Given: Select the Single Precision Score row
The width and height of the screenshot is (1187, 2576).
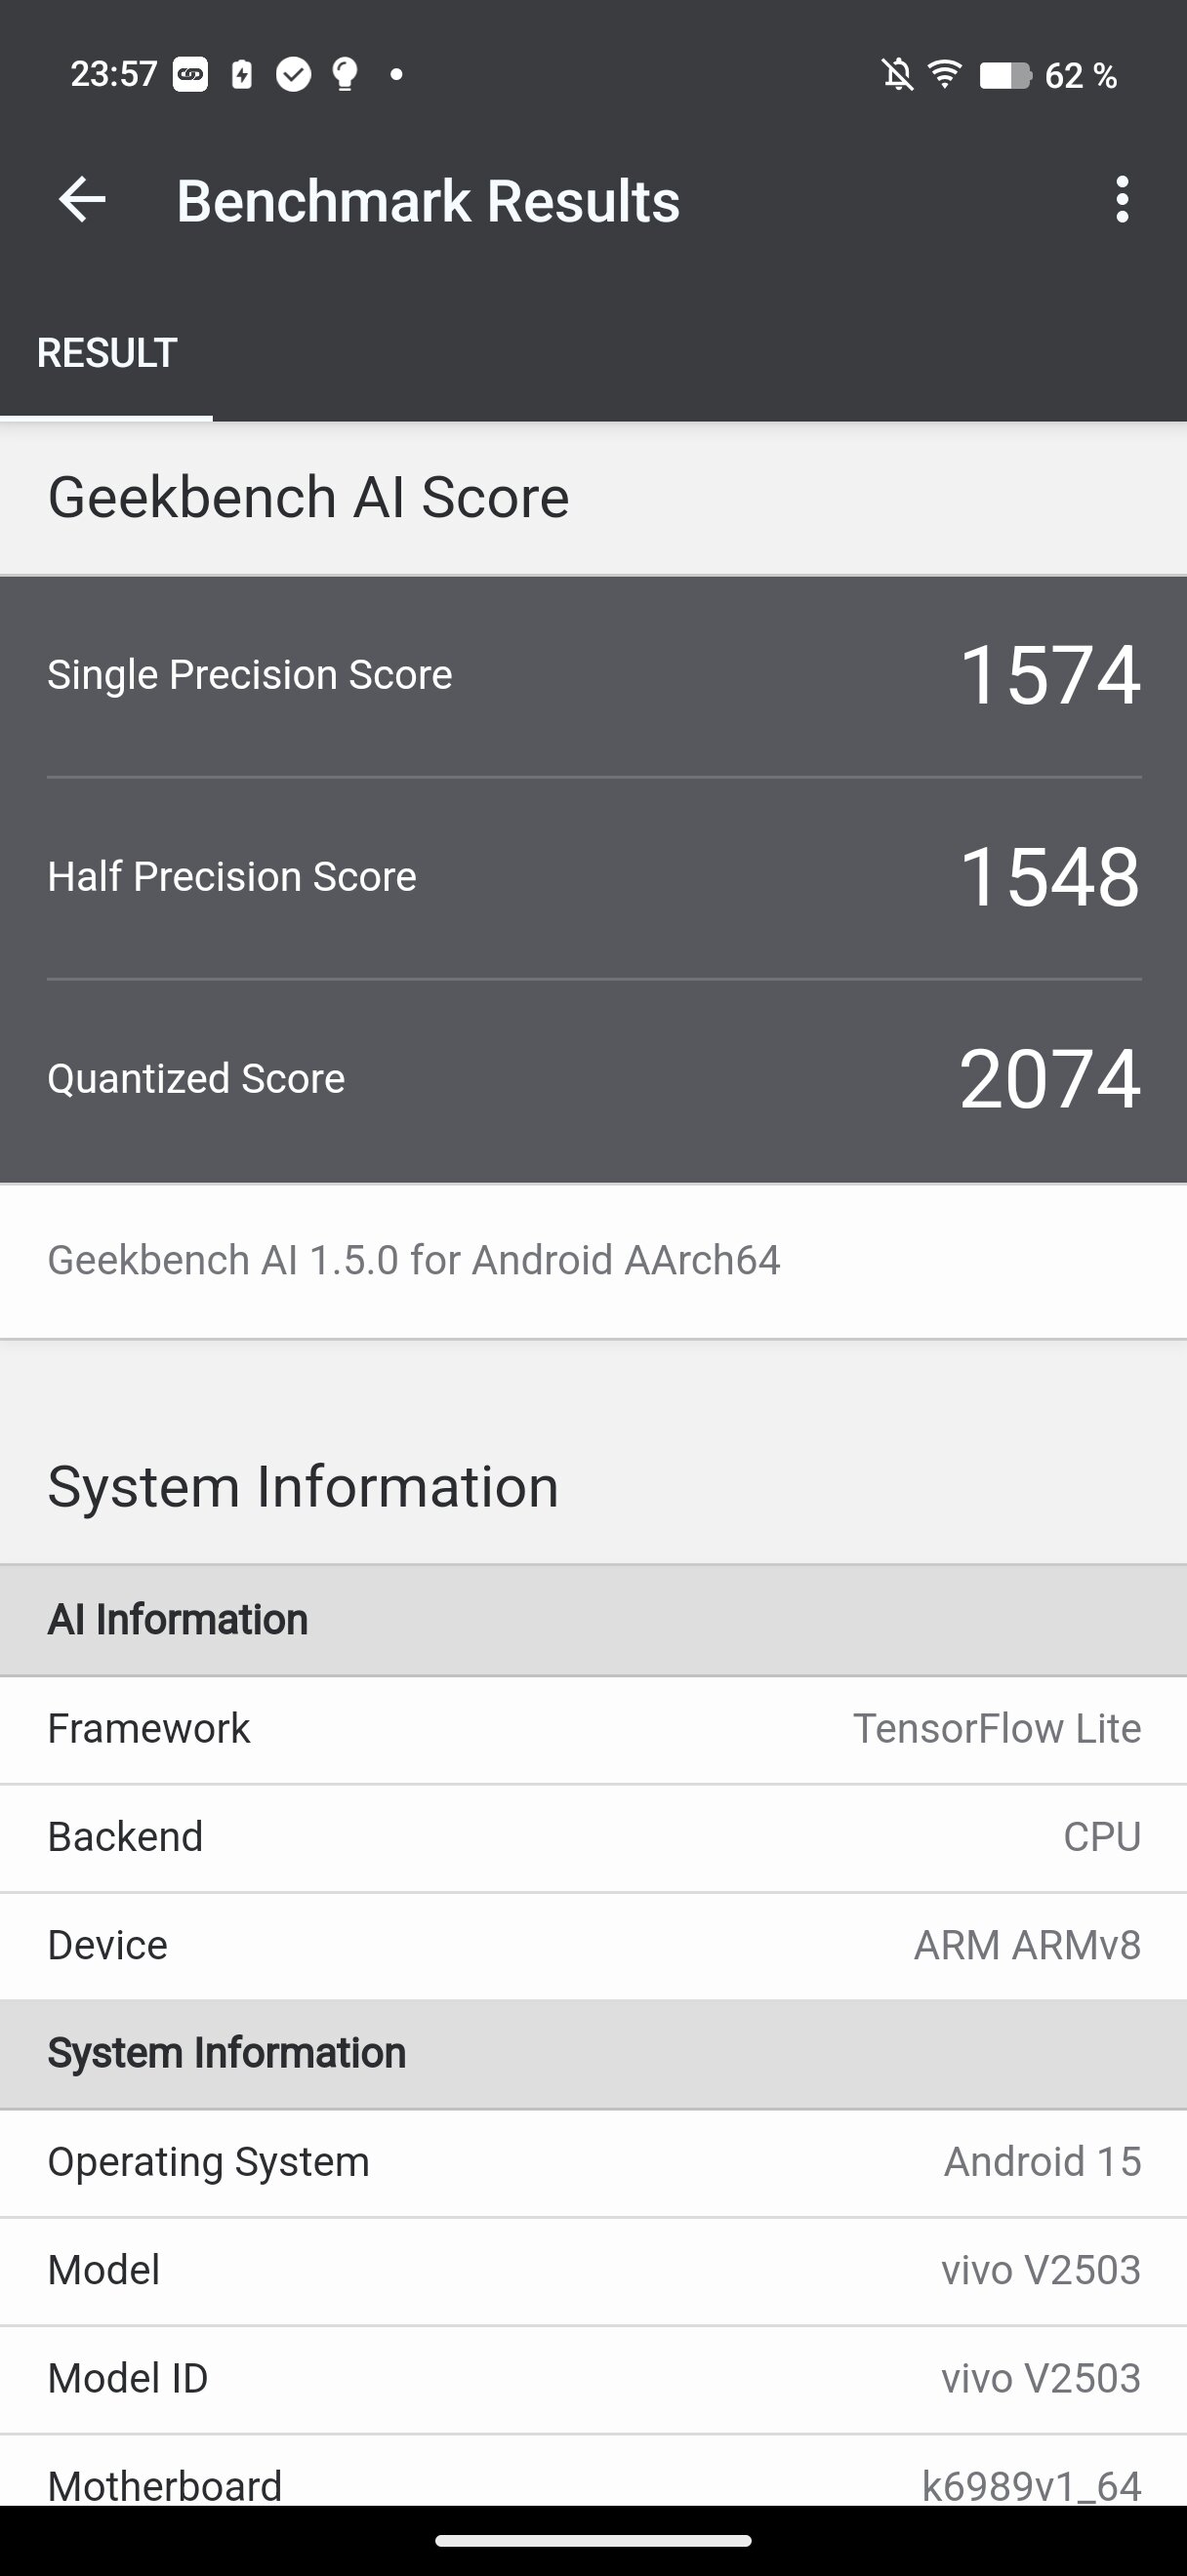Looking at the screenshot, I should (593, 675).
